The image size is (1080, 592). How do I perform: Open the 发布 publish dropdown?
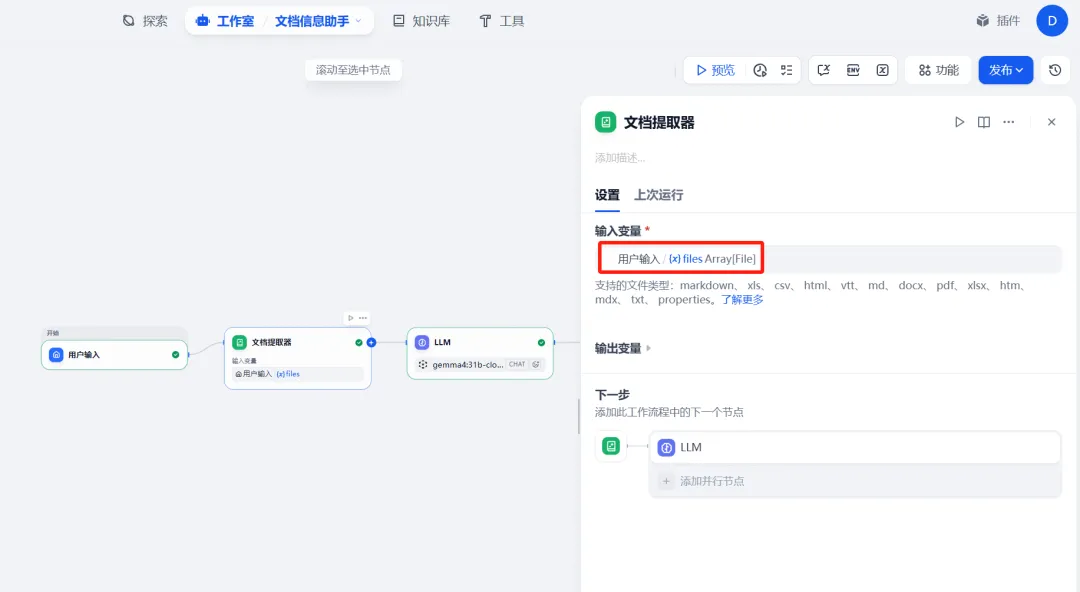1006,70
